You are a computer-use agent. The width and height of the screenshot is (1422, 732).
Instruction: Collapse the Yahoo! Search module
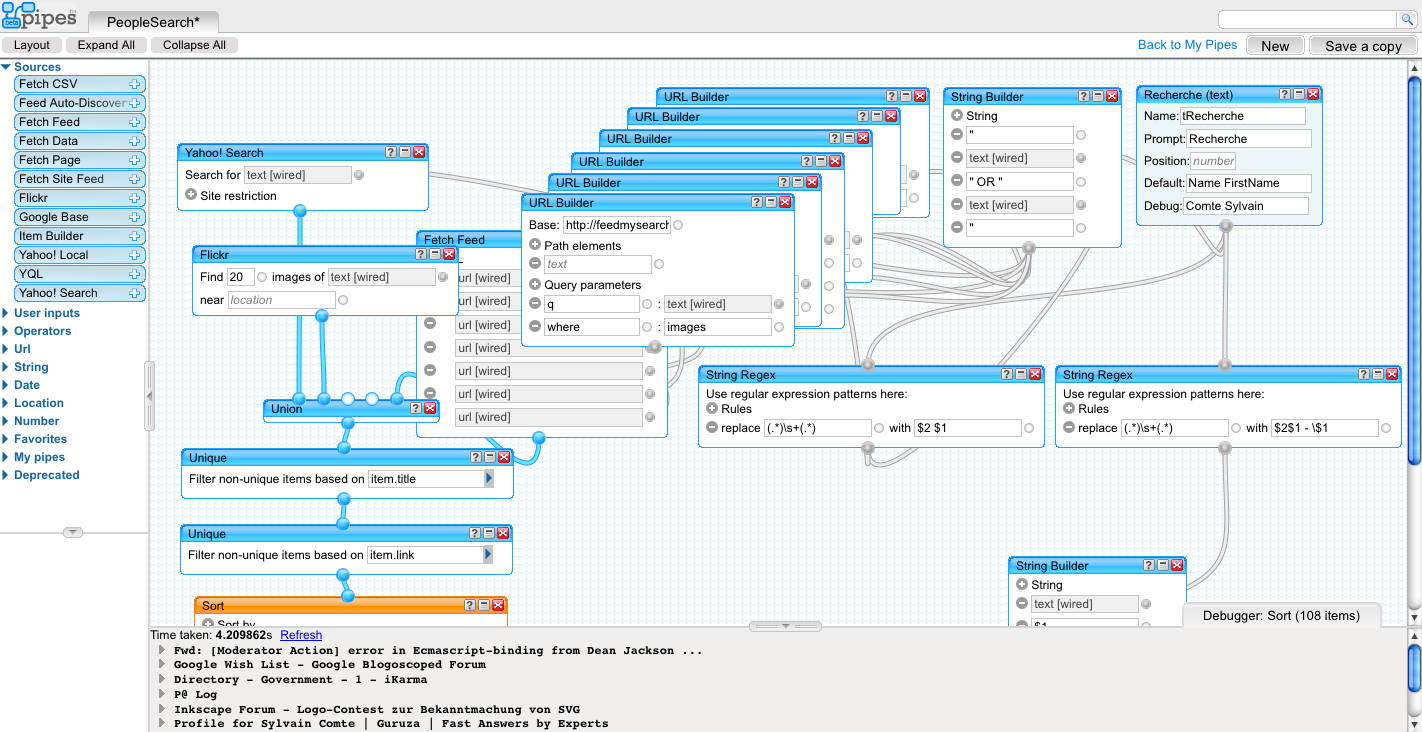[405, 152]
